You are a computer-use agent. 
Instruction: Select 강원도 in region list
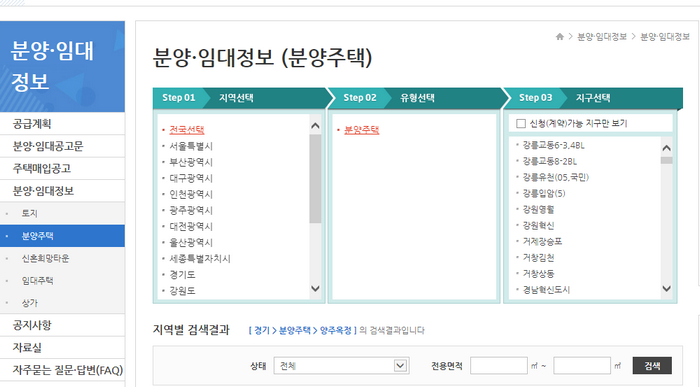[x=182, y=291]
